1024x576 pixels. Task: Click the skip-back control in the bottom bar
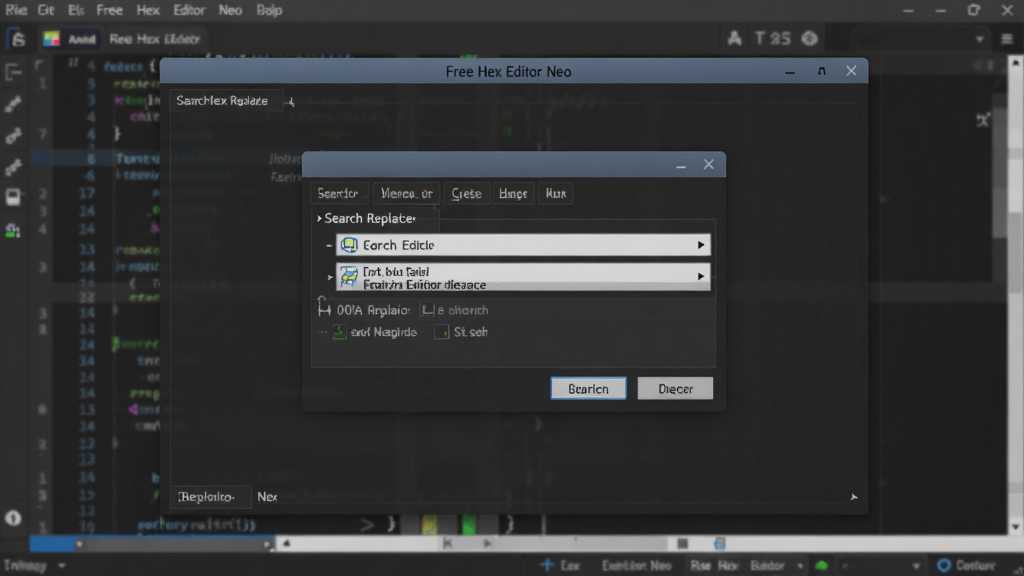447,543
